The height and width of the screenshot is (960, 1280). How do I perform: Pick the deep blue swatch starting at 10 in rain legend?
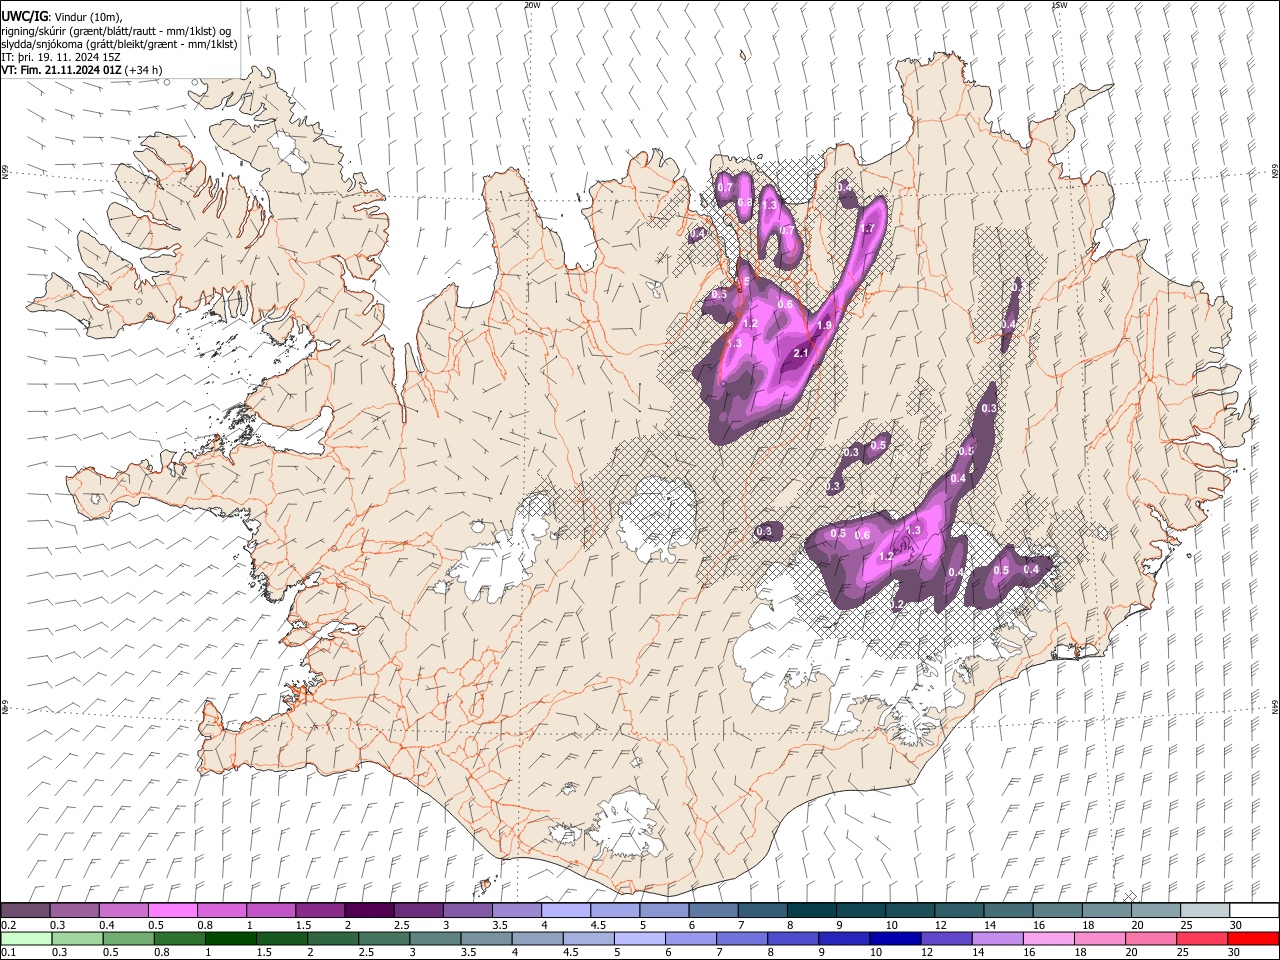[894, 938]
